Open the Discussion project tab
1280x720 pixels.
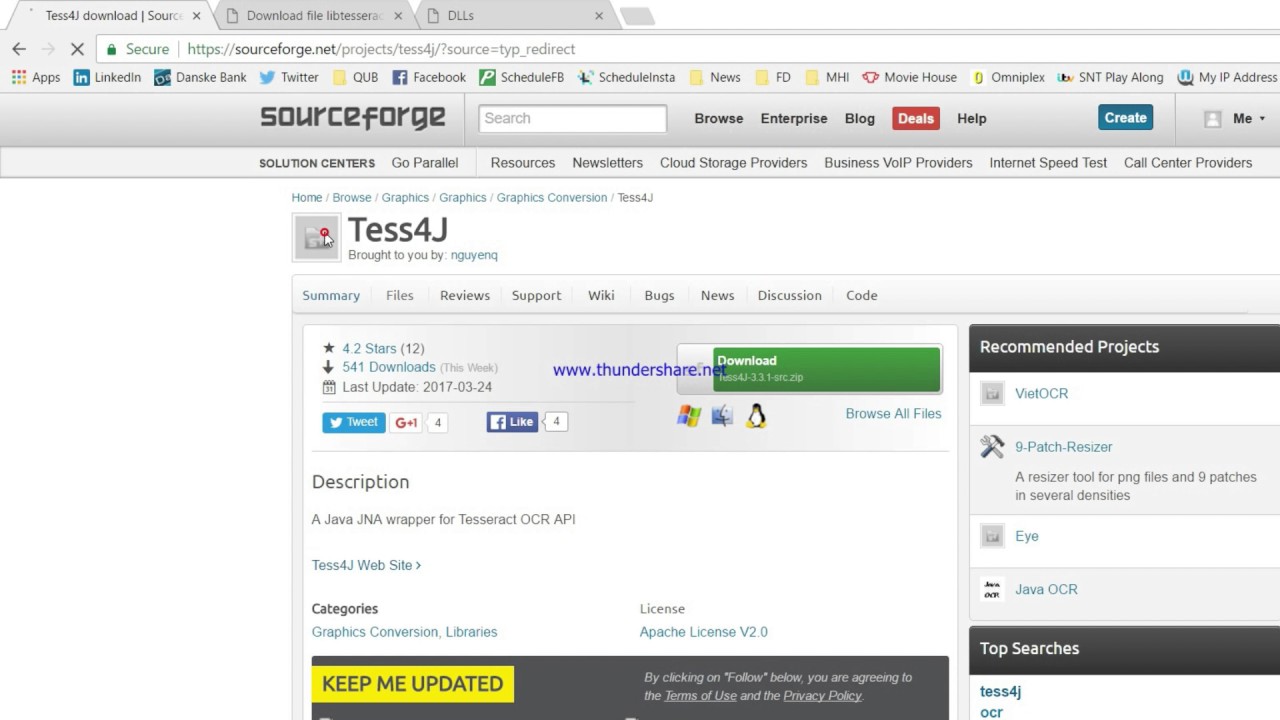pyautogui.click(x=789, y=295)
